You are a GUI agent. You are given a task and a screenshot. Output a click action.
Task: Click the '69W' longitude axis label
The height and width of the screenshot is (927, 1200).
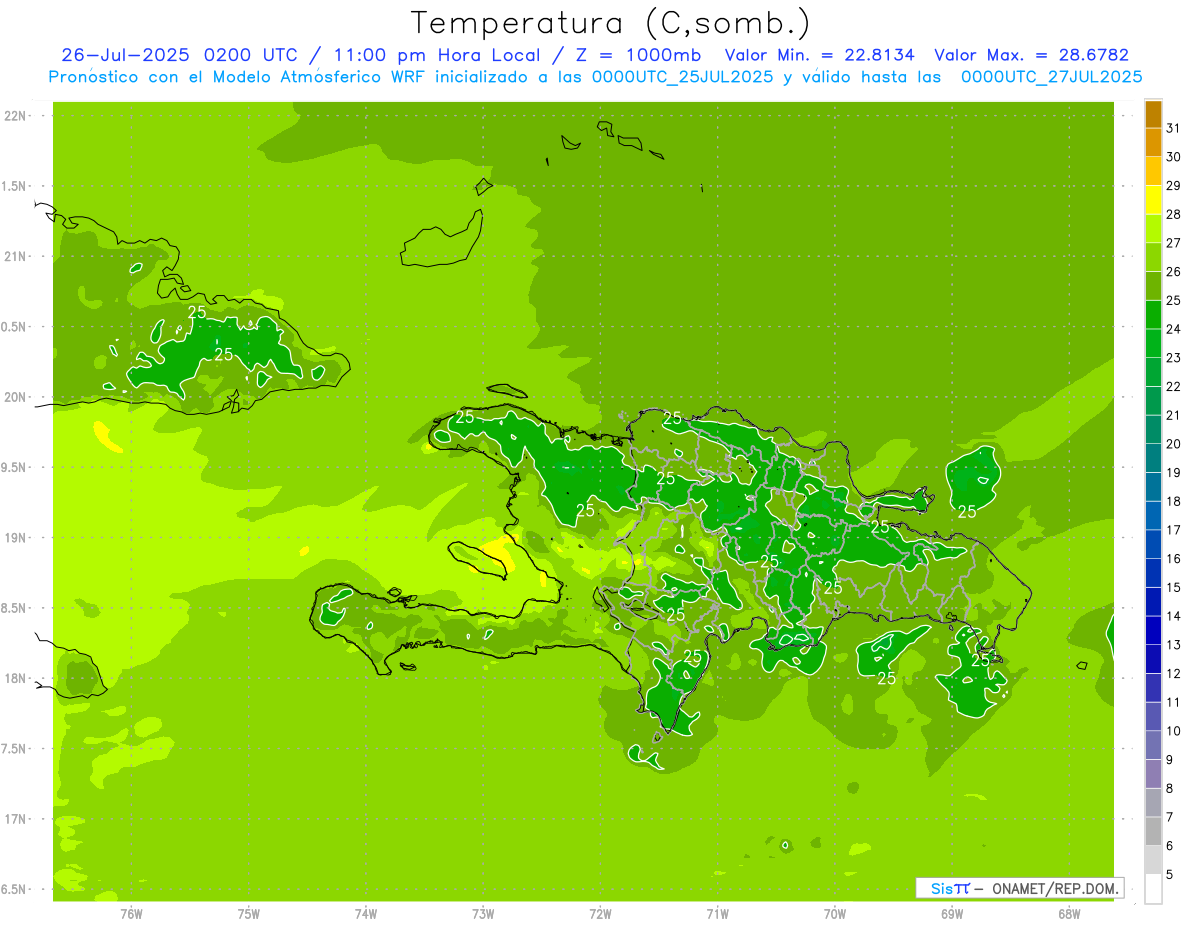point(952,914)
